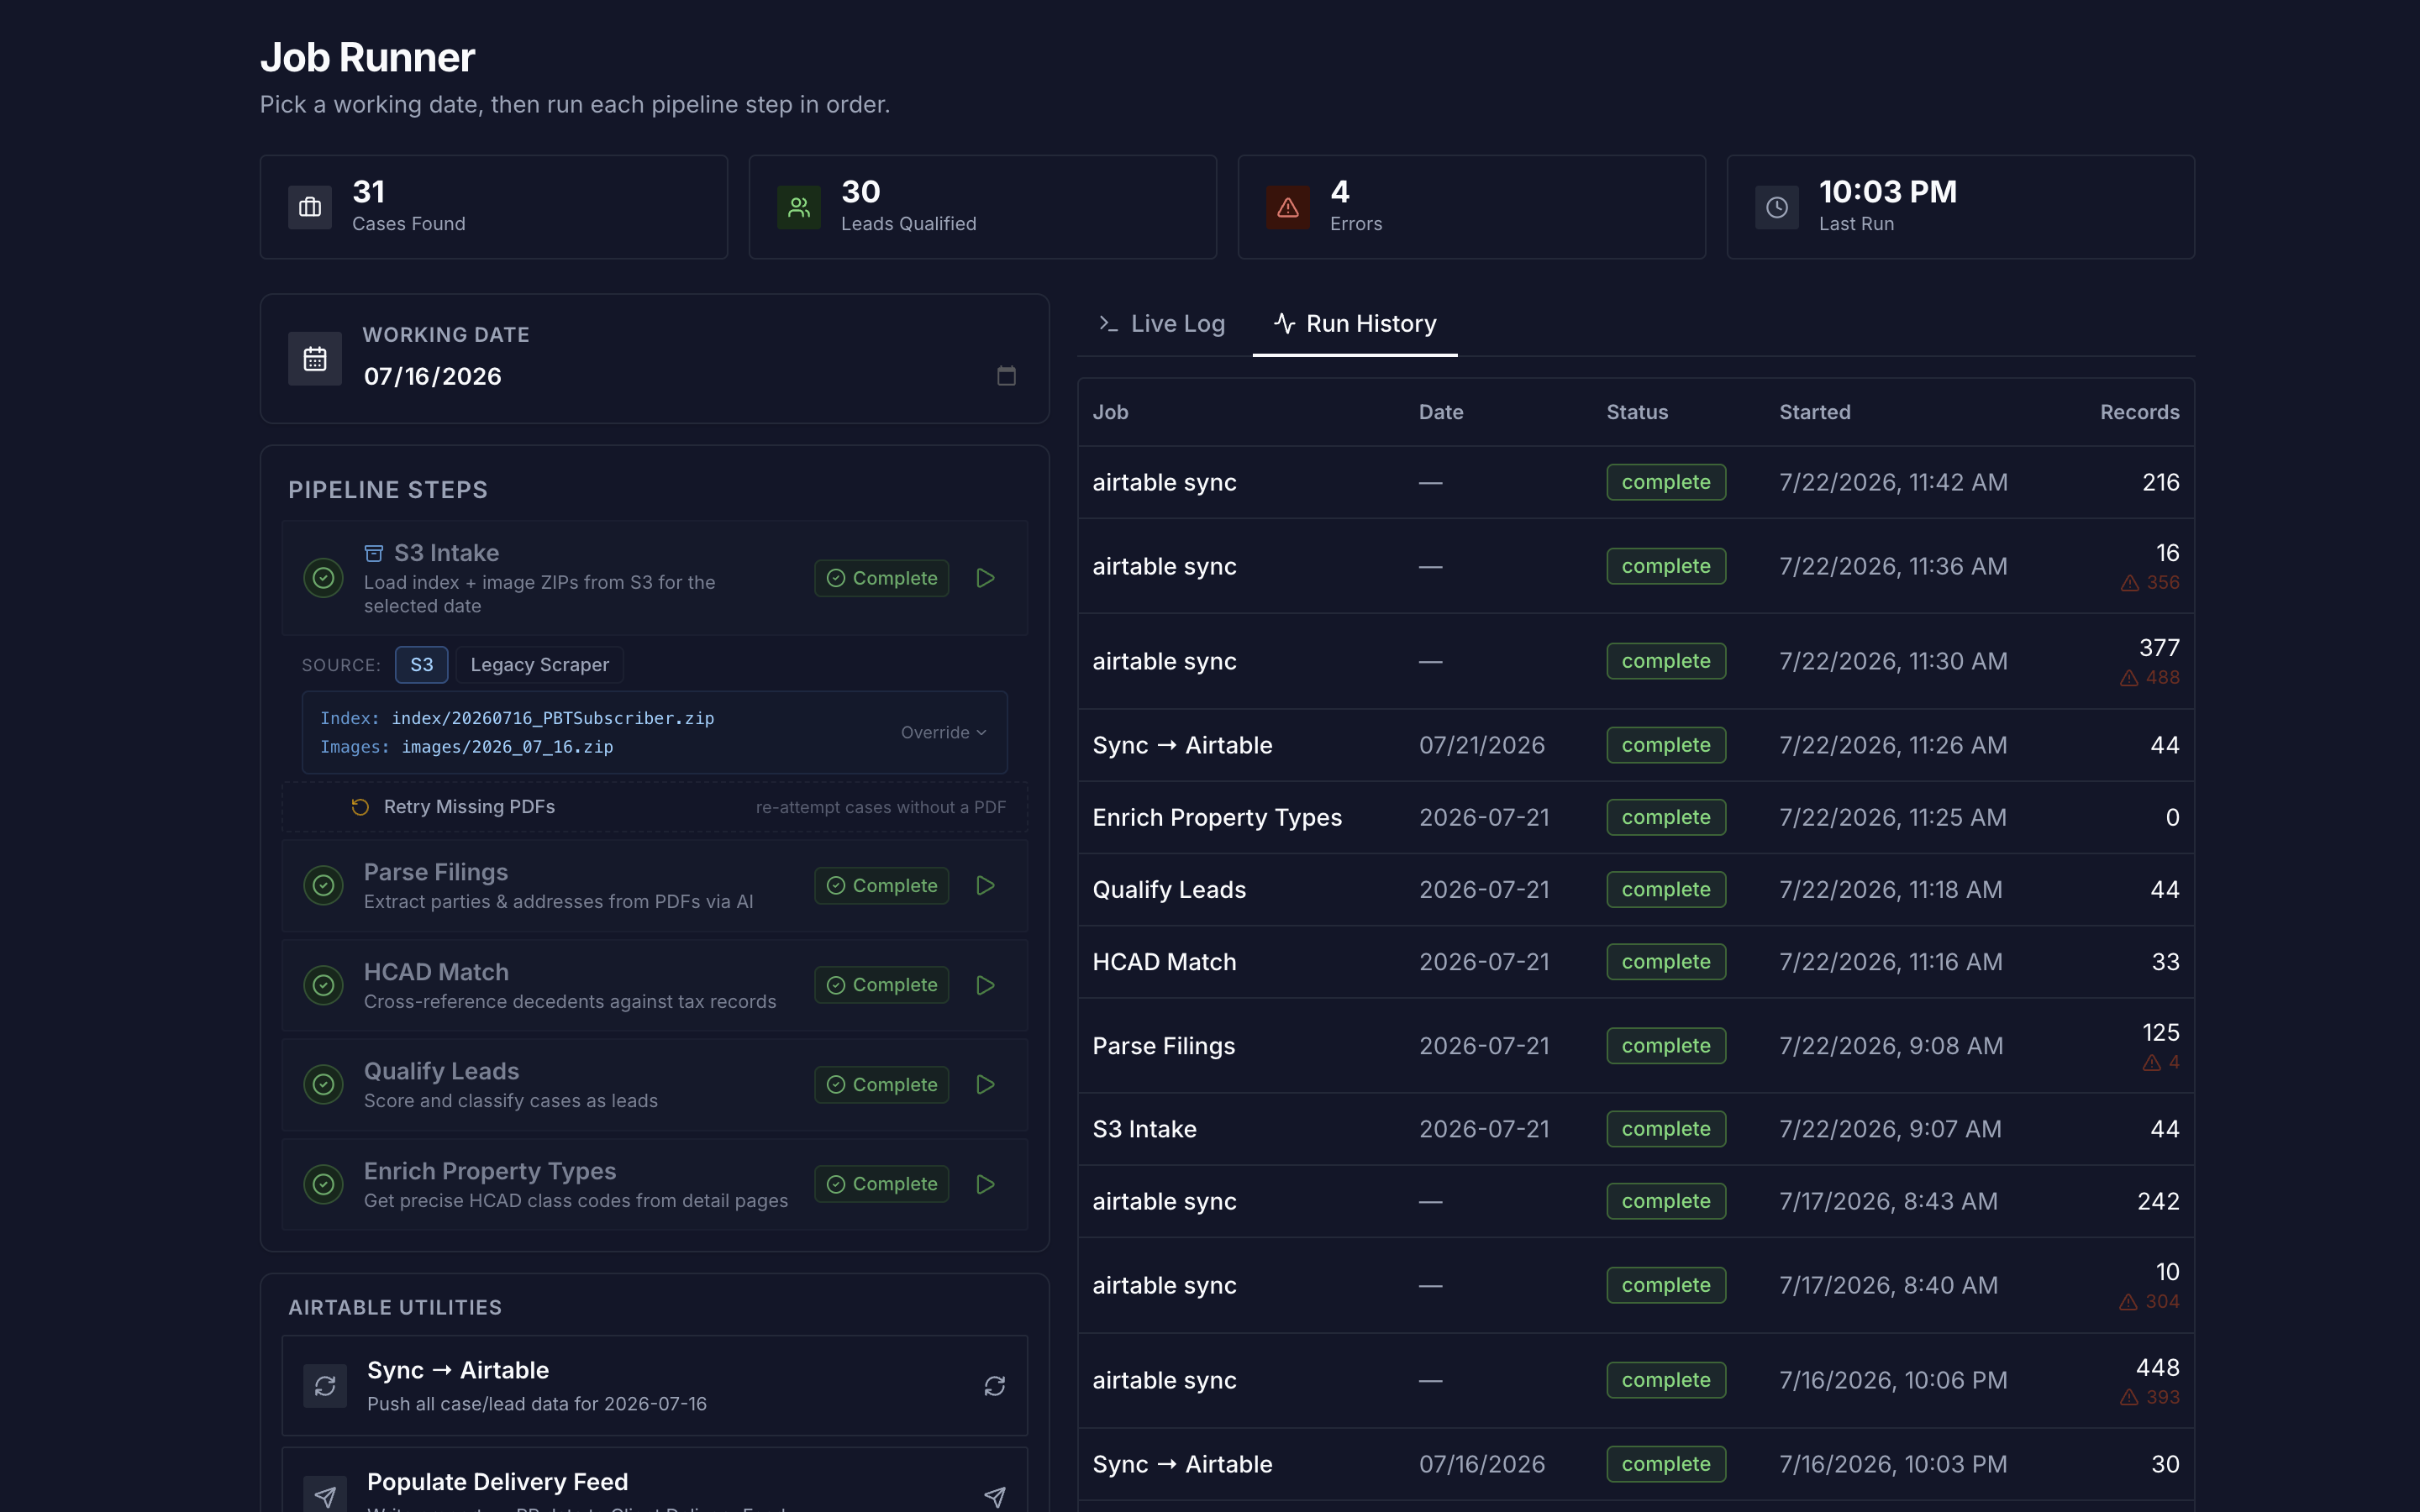Click the Errors warning triangle icon
The height and width of the screenshot is (1512, 2420).
(x=1288, y=207)
